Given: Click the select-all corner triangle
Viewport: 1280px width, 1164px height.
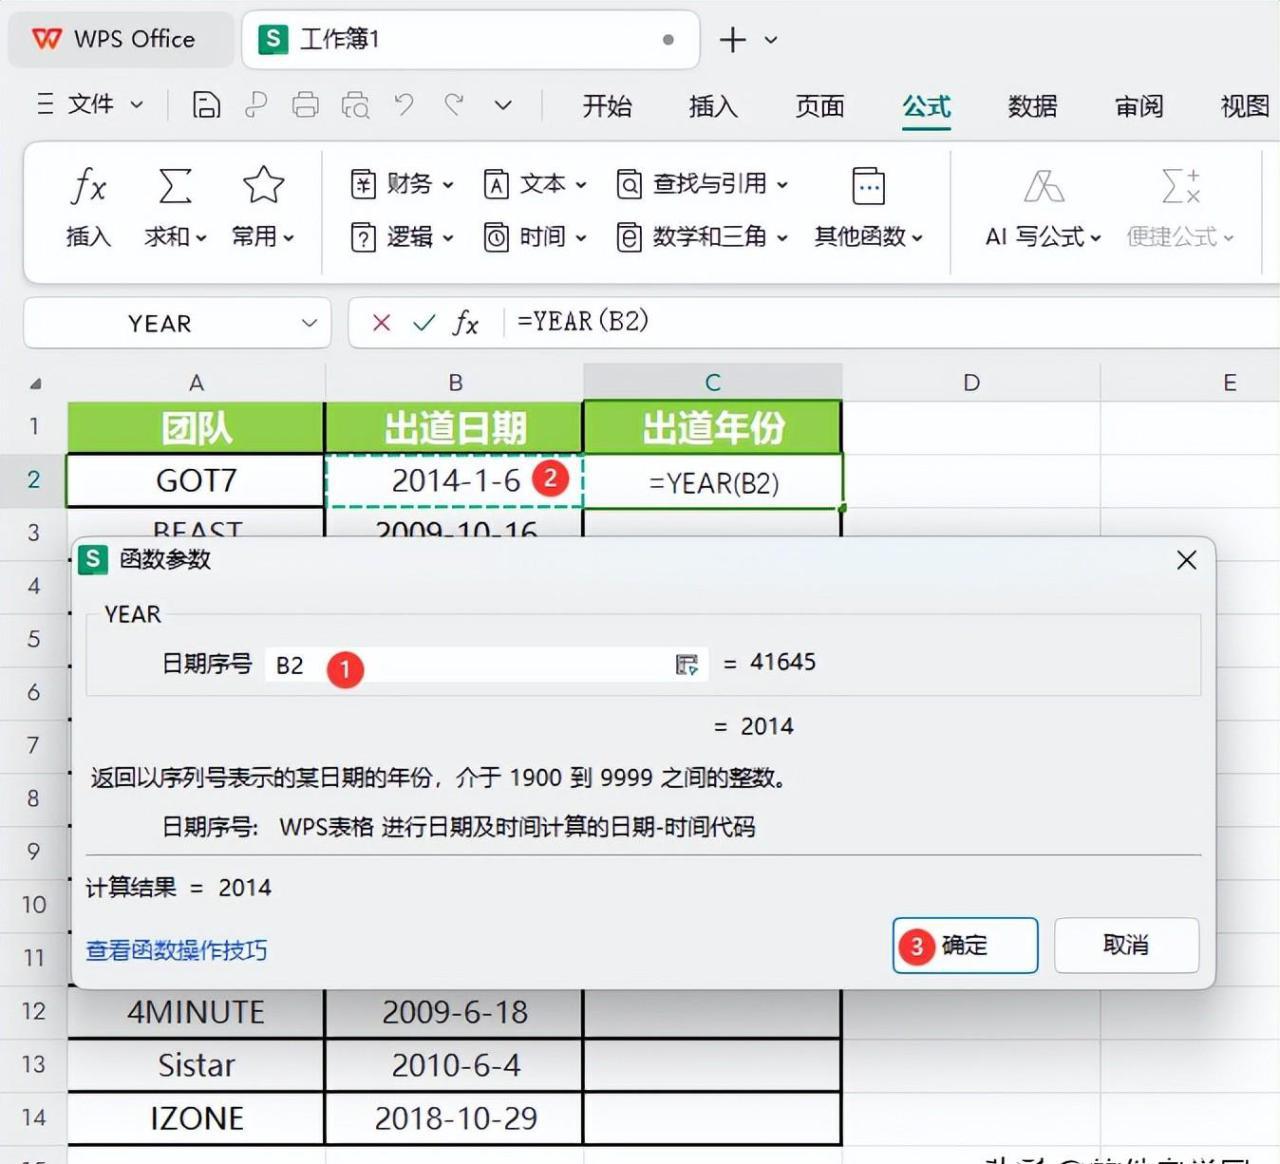Looking at the screenshot, I should (35, 383).
